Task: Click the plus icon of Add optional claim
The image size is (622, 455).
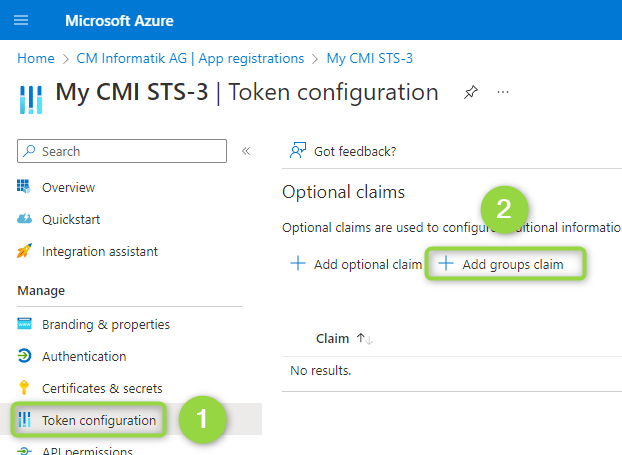Action: [x=298, y=263]
